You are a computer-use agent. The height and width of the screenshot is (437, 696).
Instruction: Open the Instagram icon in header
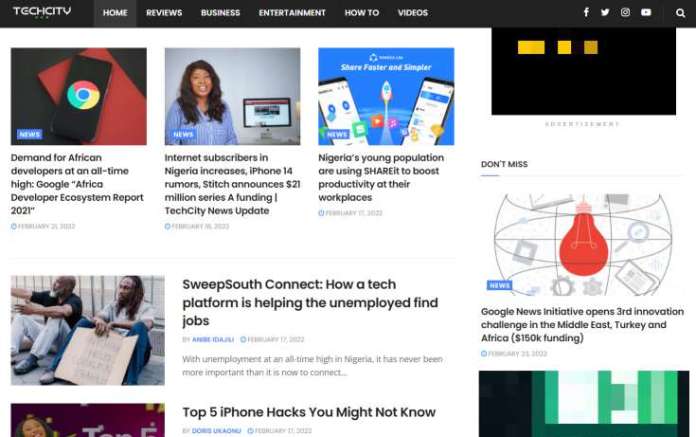(x=625, y=12)
